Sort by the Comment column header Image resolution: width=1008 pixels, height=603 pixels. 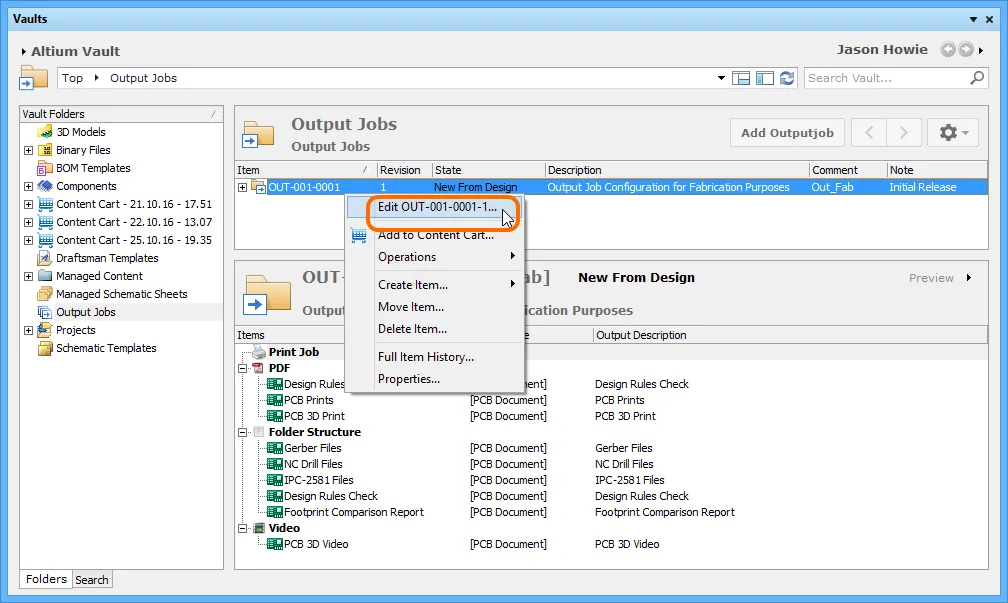[848, 170]
